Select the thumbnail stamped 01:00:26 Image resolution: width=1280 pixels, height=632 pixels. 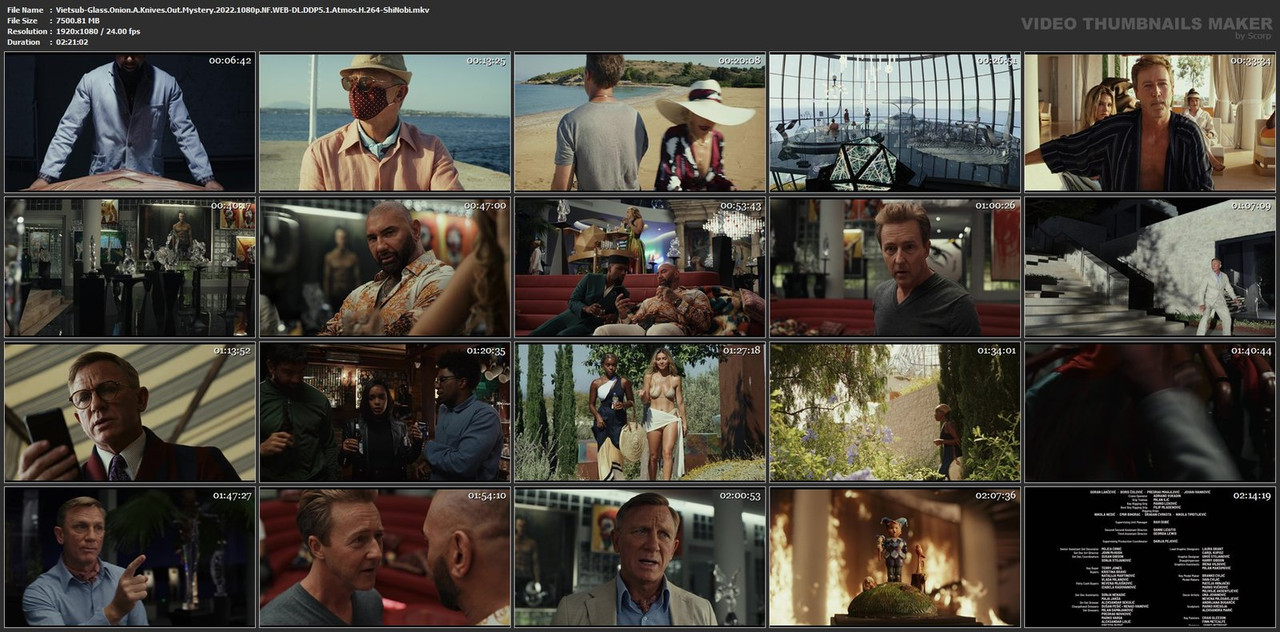pos(895,267)
